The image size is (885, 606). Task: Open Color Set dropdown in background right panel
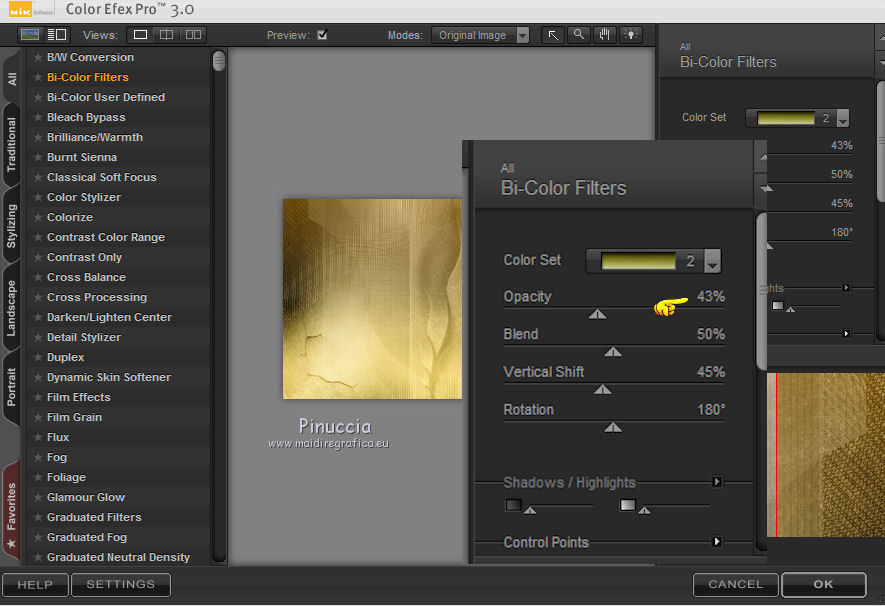(843, 118)
